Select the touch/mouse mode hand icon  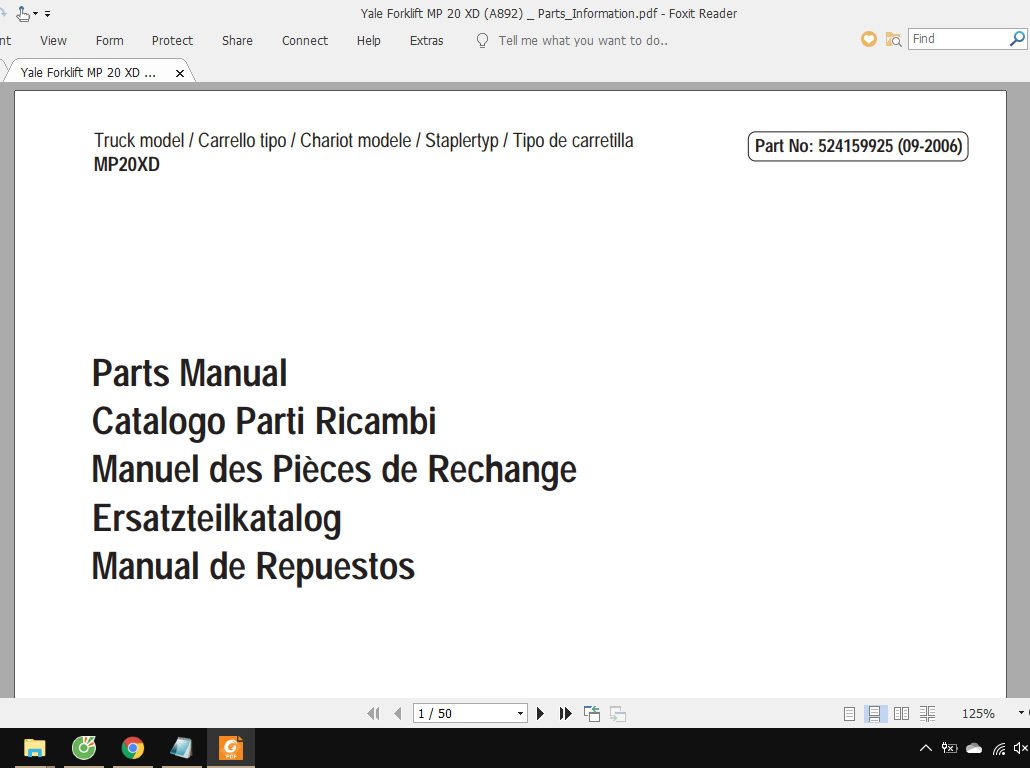23,14
